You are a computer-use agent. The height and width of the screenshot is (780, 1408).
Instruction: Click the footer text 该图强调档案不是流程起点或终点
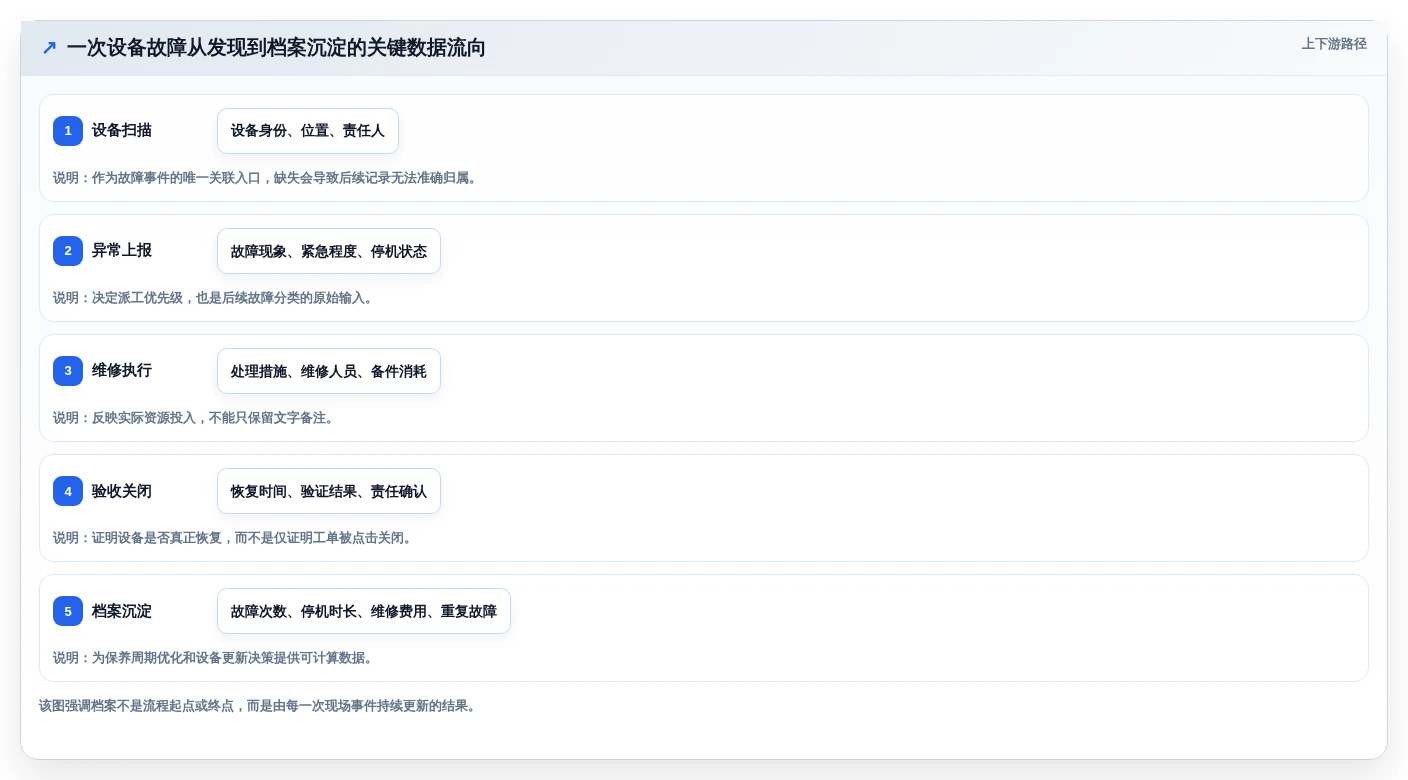[260, 706]
